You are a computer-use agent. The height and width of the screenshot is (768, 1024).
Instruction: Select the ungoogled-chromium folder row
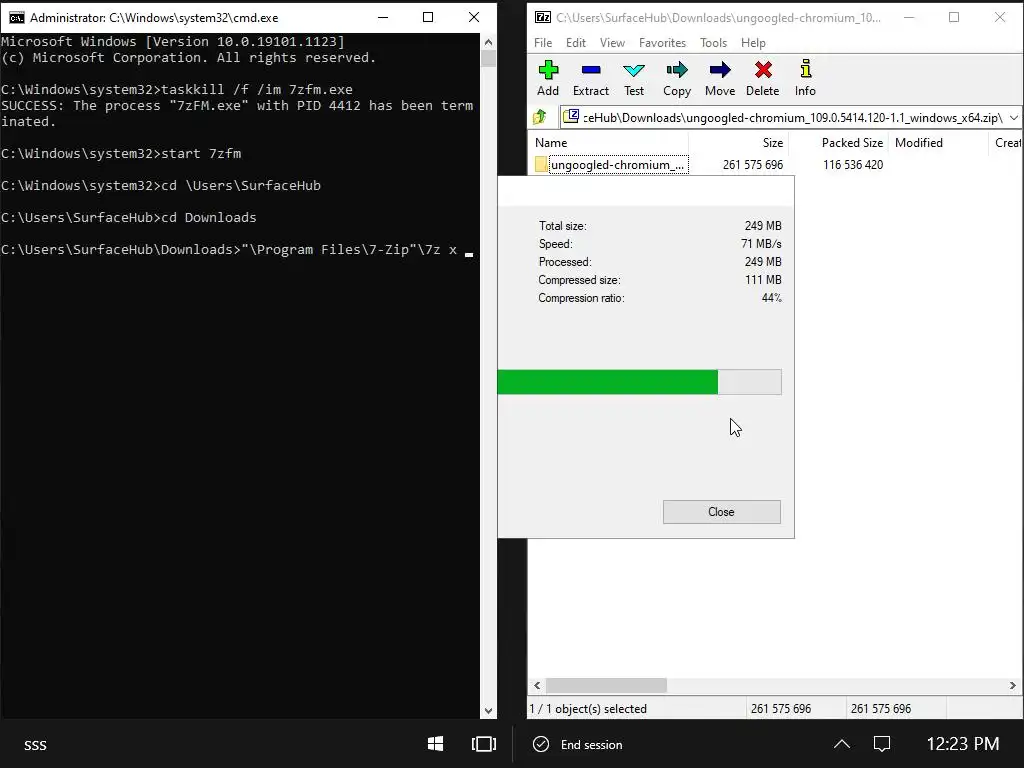776,165
